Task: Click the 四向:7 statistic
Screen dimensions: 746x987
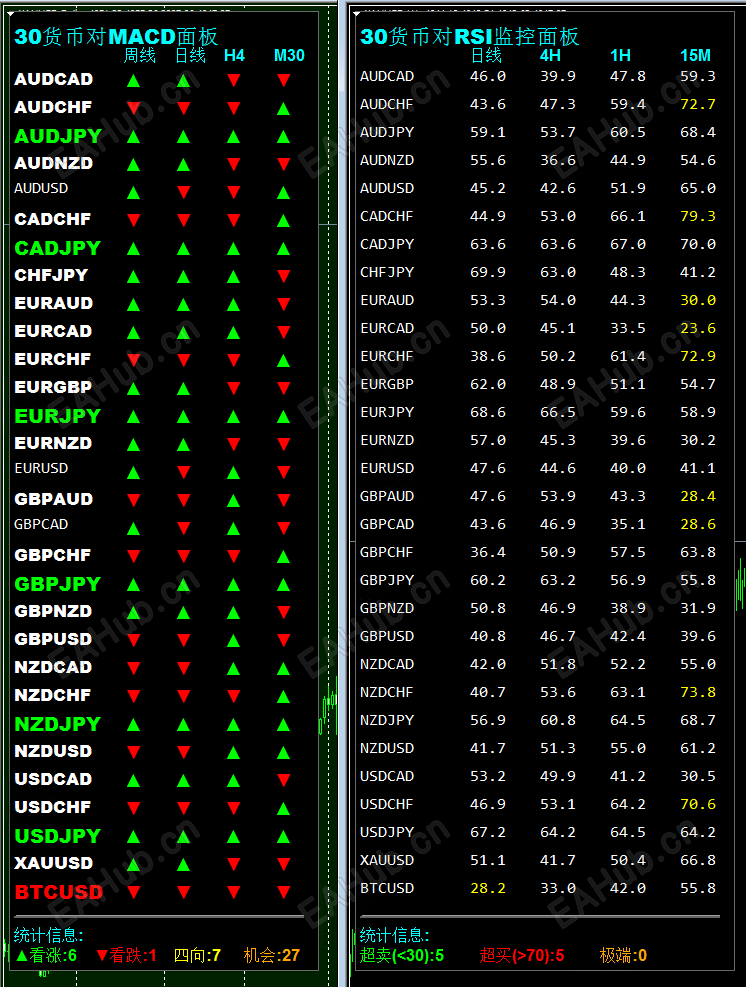Action: [x=197, y=956]
